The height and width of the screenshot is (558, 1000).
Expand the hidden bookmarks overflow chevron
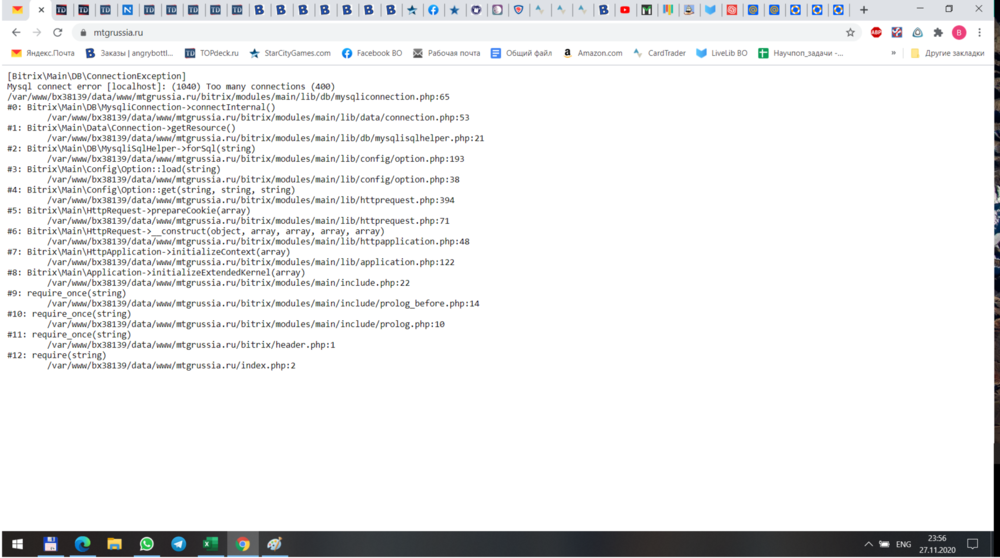pyautogui.click(x=893, y=53)
